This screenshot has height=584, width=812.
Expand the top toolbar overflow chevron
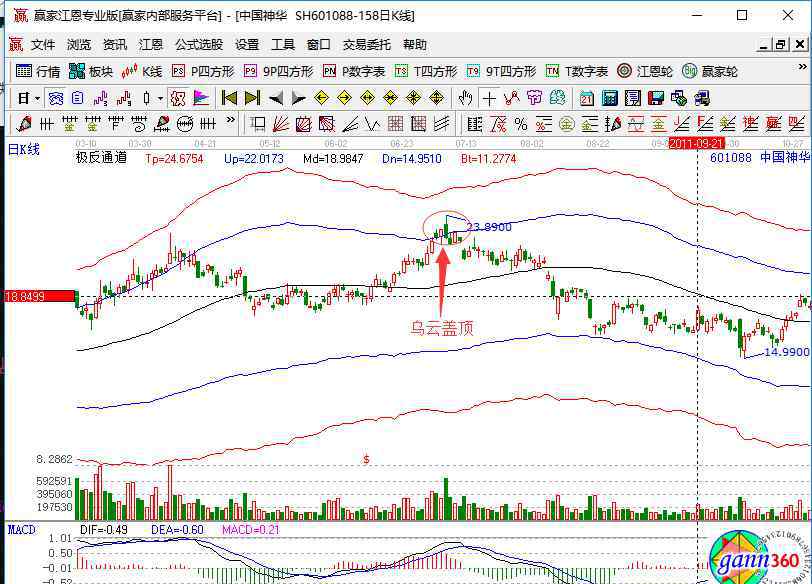pyautogui.click(x=802, y=67)
